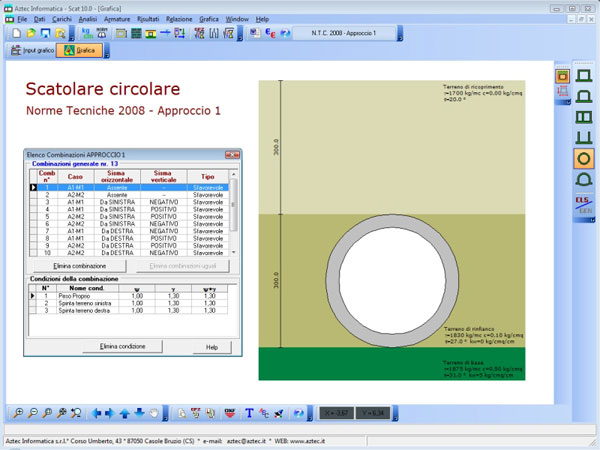Close the Elenco Combinazioni dialog
The width and height of the screenshot is (600, 450).
coord(233,155)
